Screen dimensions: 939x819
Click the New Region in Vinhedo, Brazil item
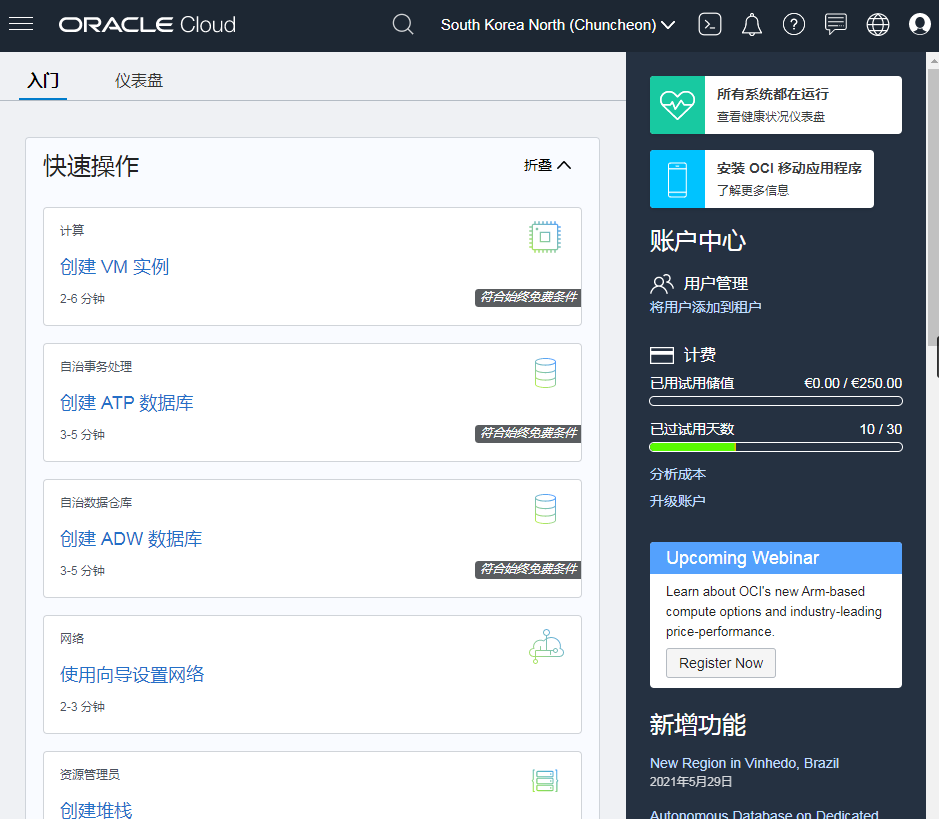[x=744, y=763]
